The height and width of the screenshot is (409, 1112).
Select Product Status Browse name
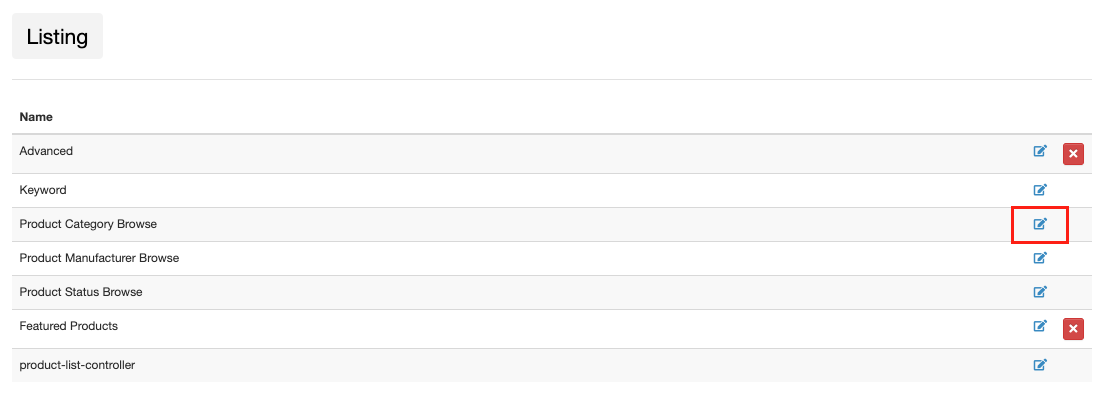pos(81,292)
